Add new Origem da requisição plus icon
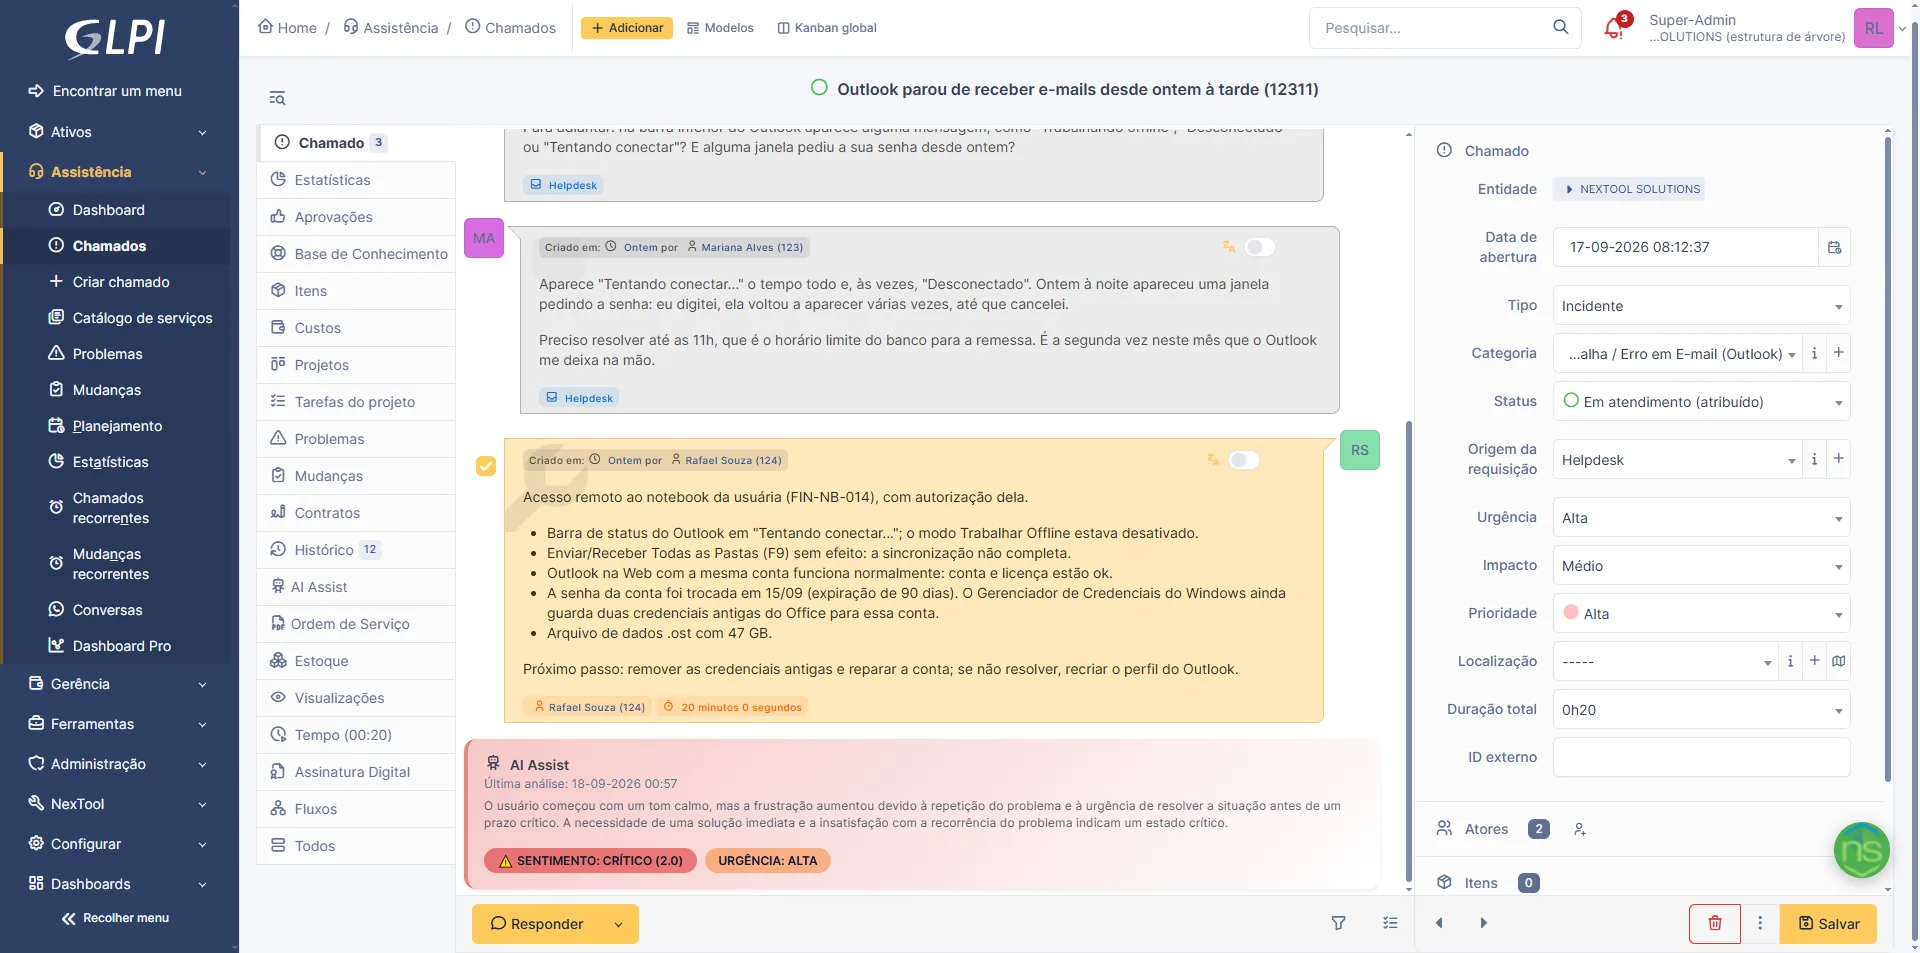 point(1838,459)
